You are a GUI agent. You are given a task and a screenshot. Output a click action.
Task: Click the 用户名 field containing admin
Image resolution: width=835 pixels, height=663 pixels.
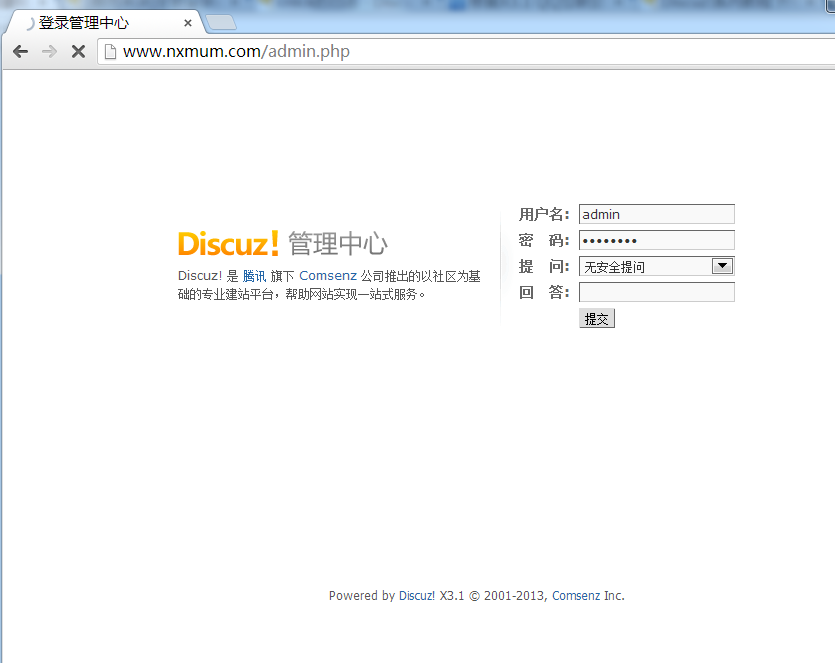tap(657, 214)
